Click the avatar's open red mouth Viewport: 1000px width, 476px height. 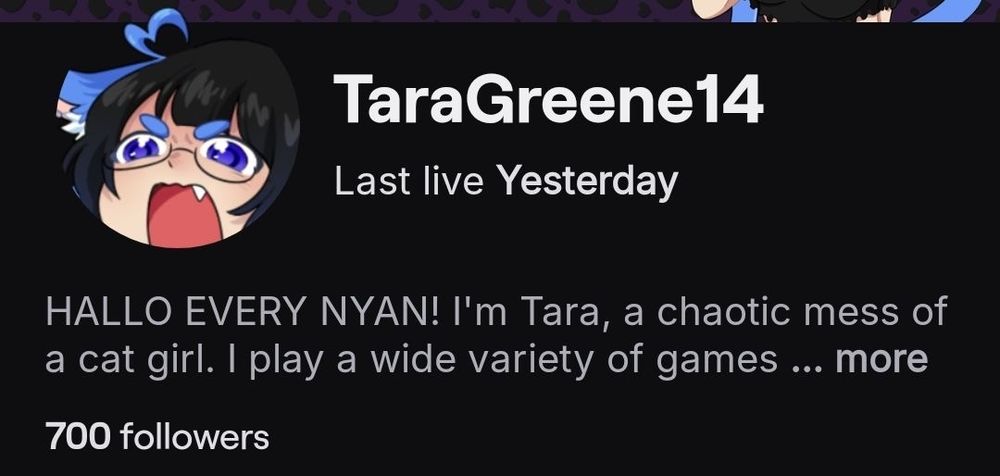pyautogui.click(x=184, y=214)
